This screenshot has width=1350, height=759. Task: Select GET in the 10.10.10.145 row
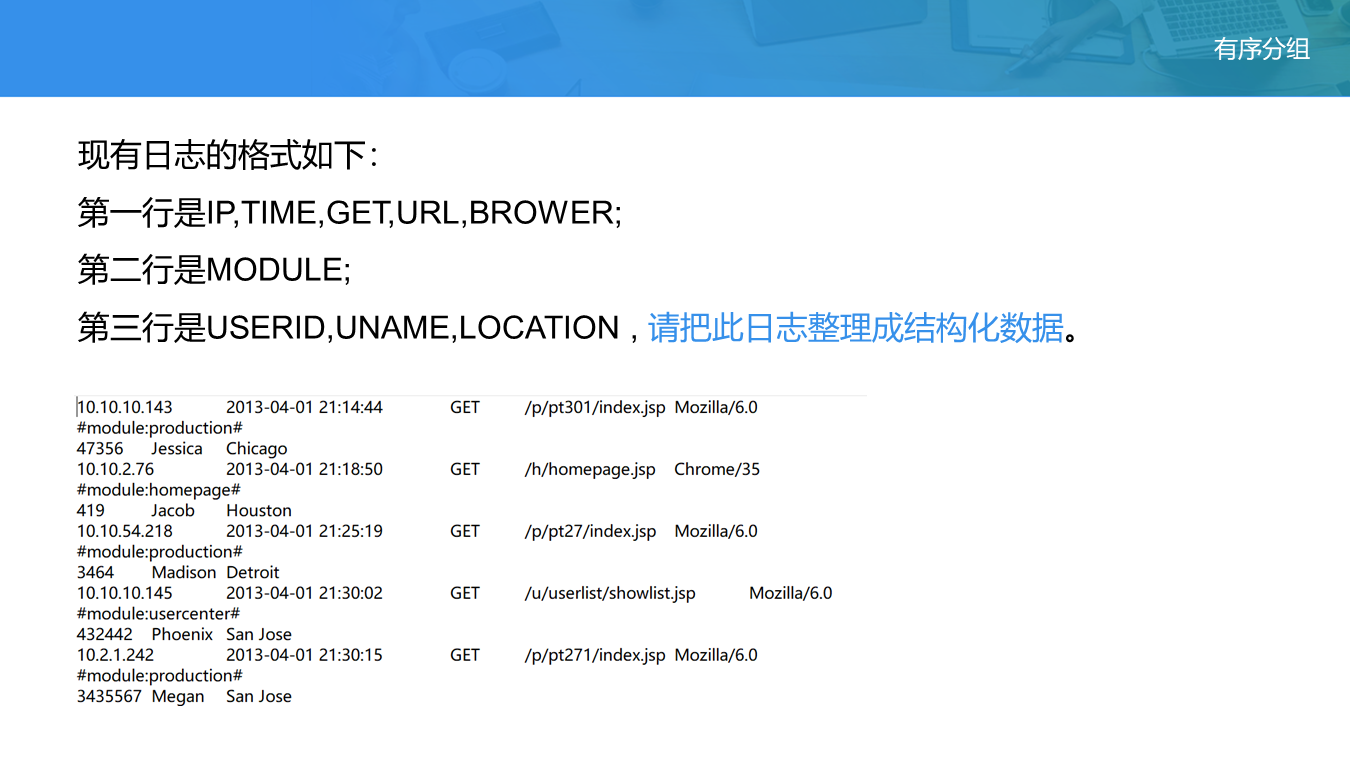point(465,594)
